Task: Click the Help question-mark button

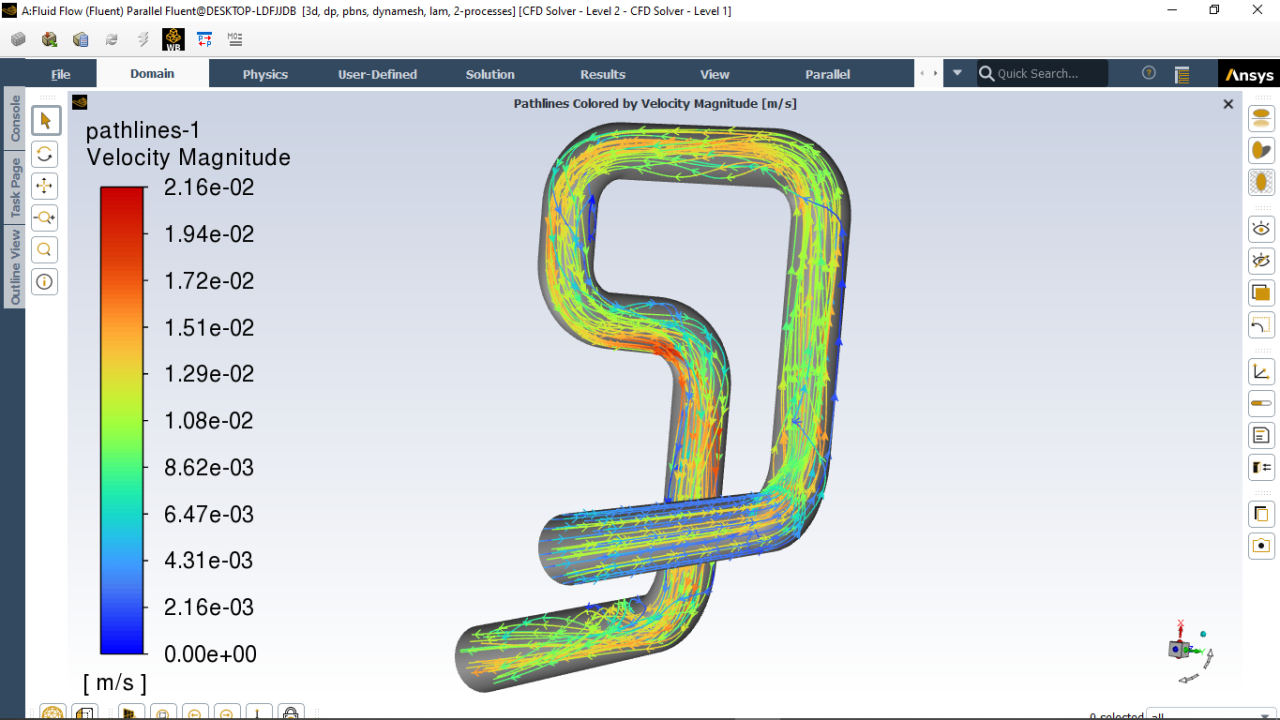Action: [1148, 72]
